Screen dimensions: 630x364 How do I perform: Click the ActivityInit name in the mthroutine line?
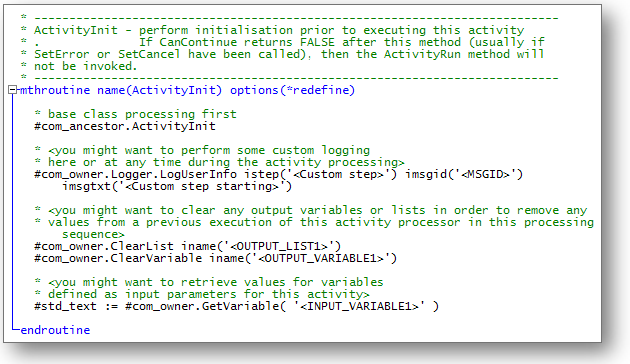(174, 90)
